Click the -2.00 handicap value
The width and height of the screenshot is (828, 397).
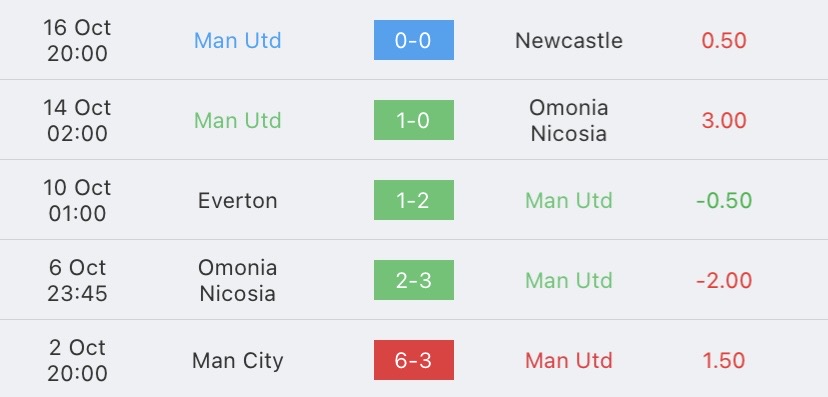724,280
